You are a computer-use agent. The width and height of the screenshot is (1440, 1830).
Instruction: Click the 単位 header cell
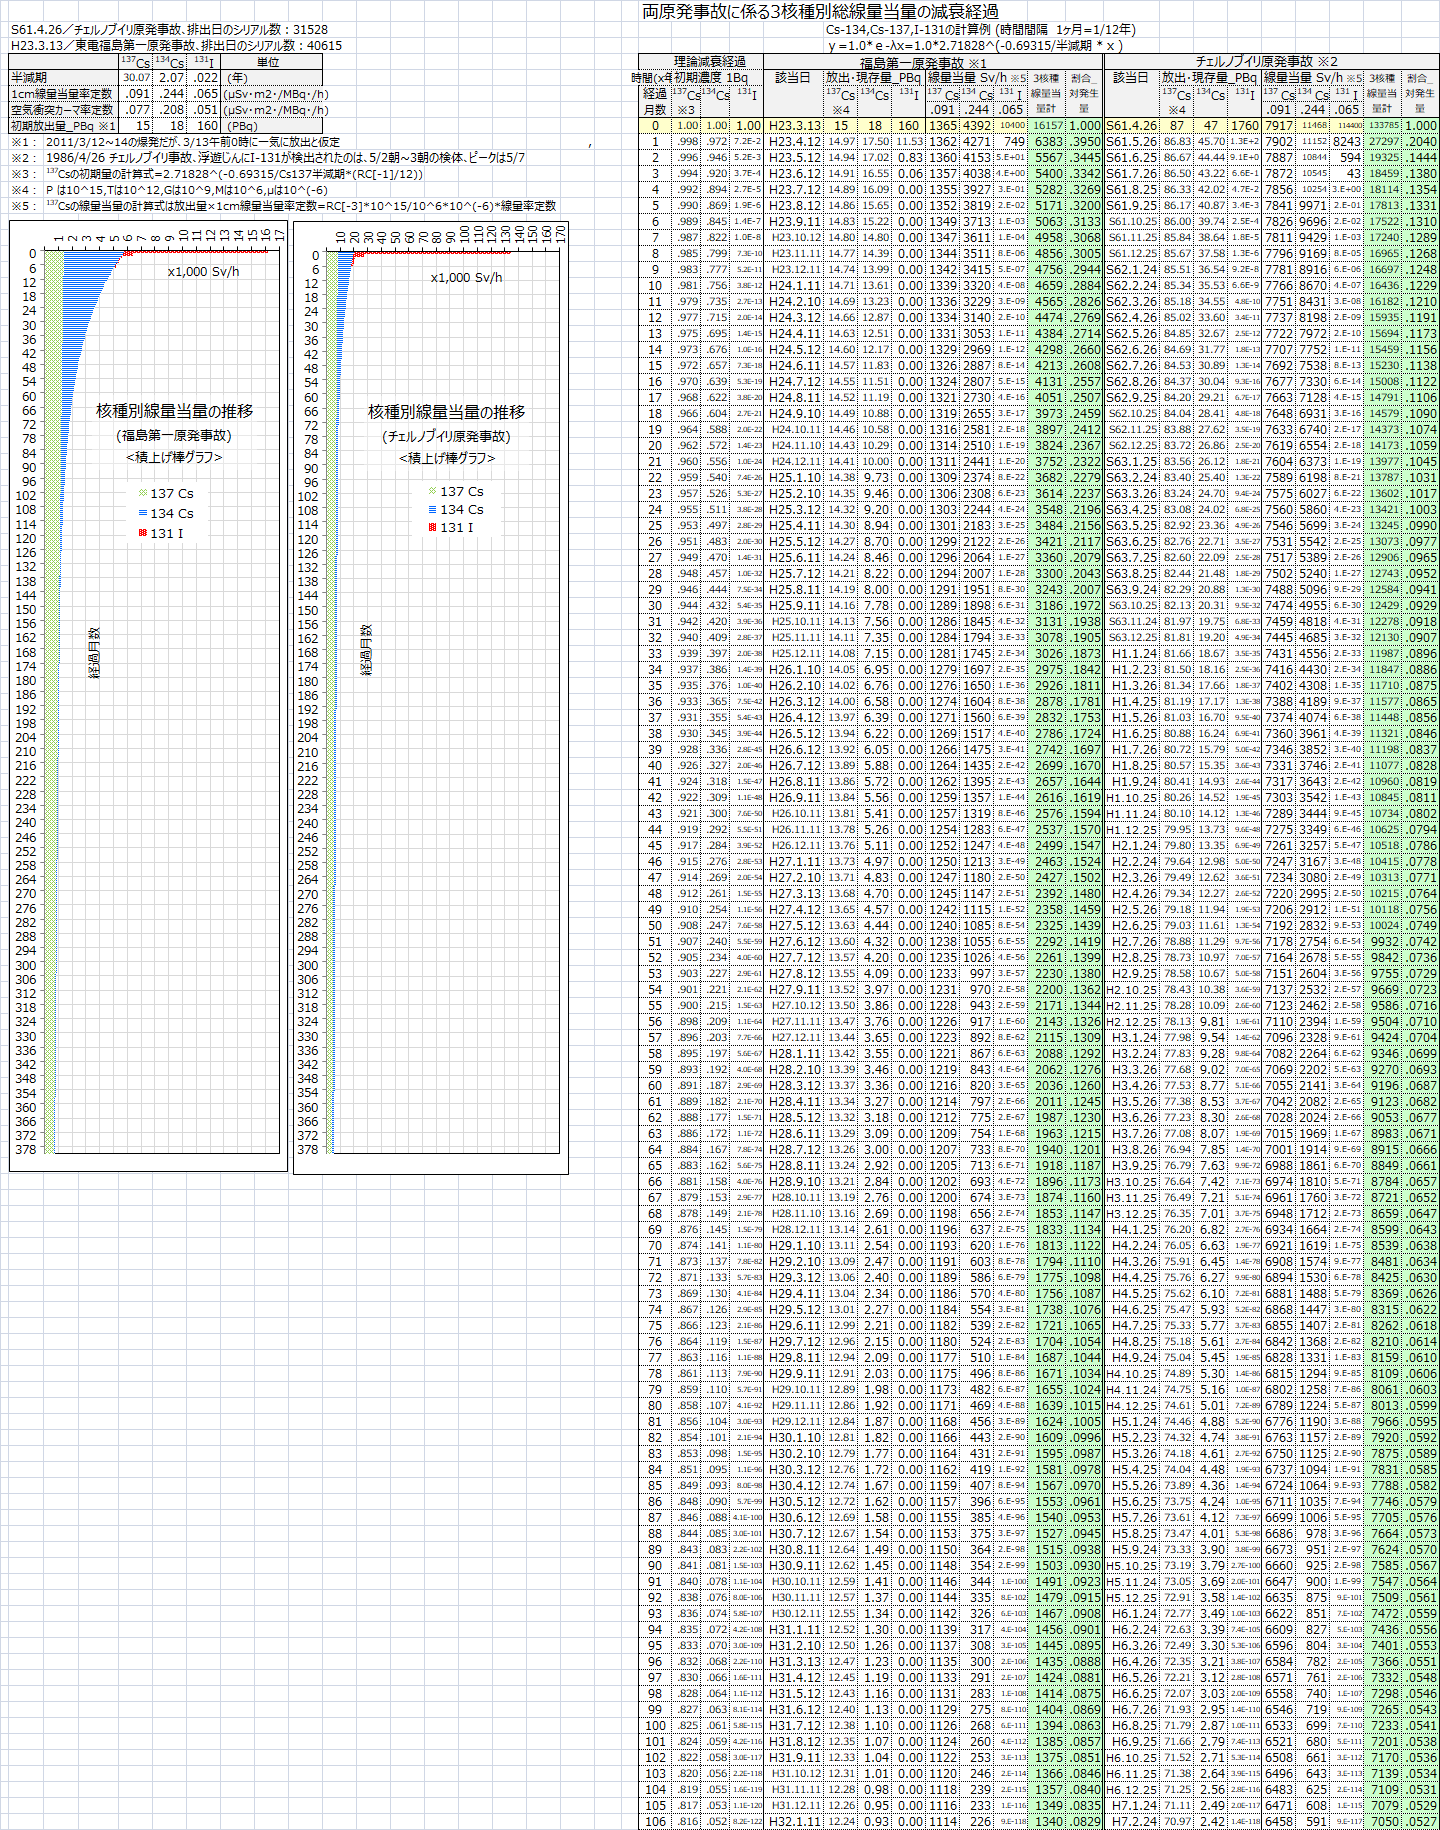pyautogui.click(x=268, y=62)
